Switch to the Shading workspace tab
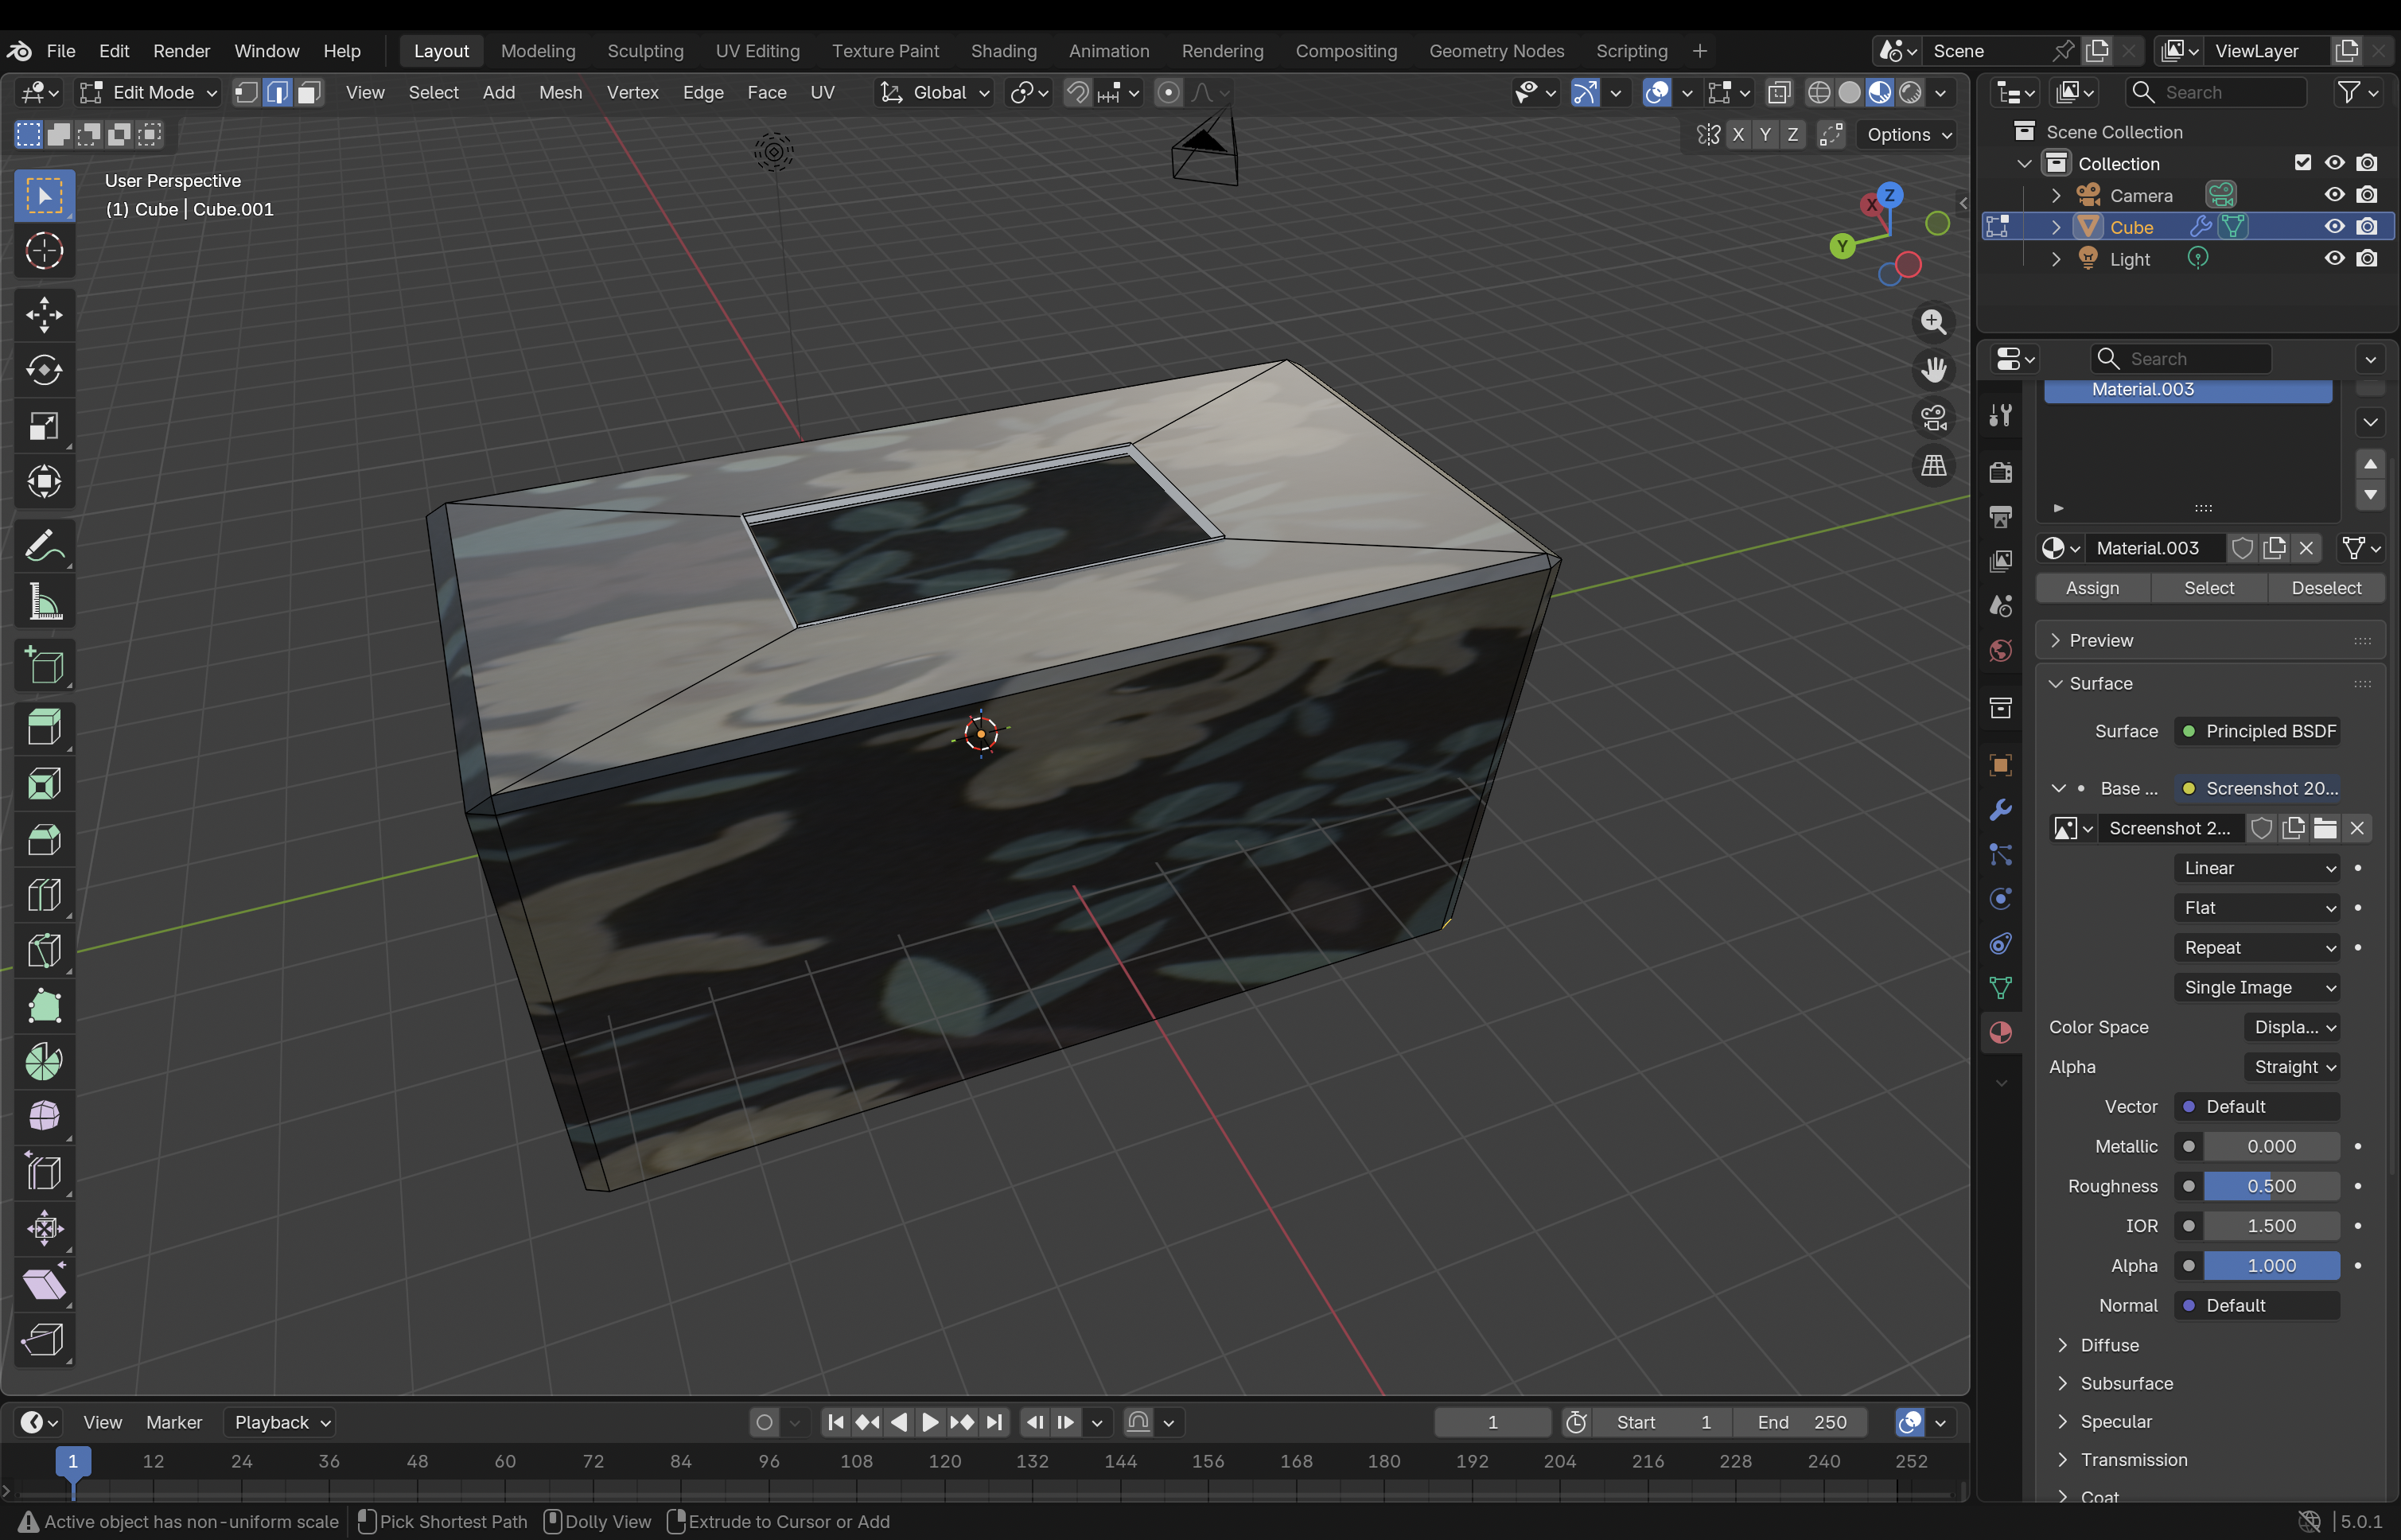The image size is (2401, 1540). pyautogui.click(x=1003, y=50)
